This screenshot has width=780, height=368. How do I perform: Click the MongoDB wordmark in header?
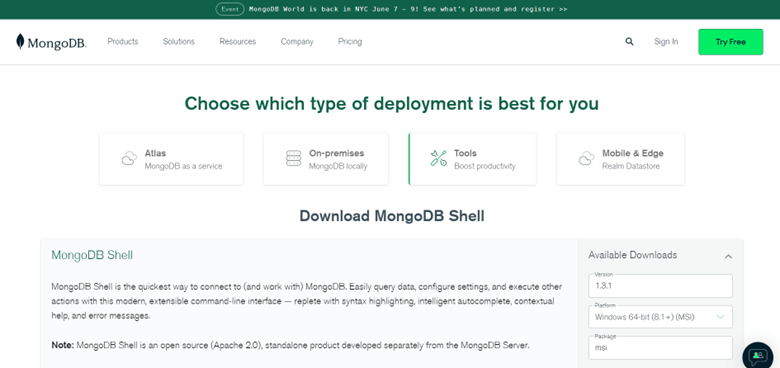coord(57,44)
